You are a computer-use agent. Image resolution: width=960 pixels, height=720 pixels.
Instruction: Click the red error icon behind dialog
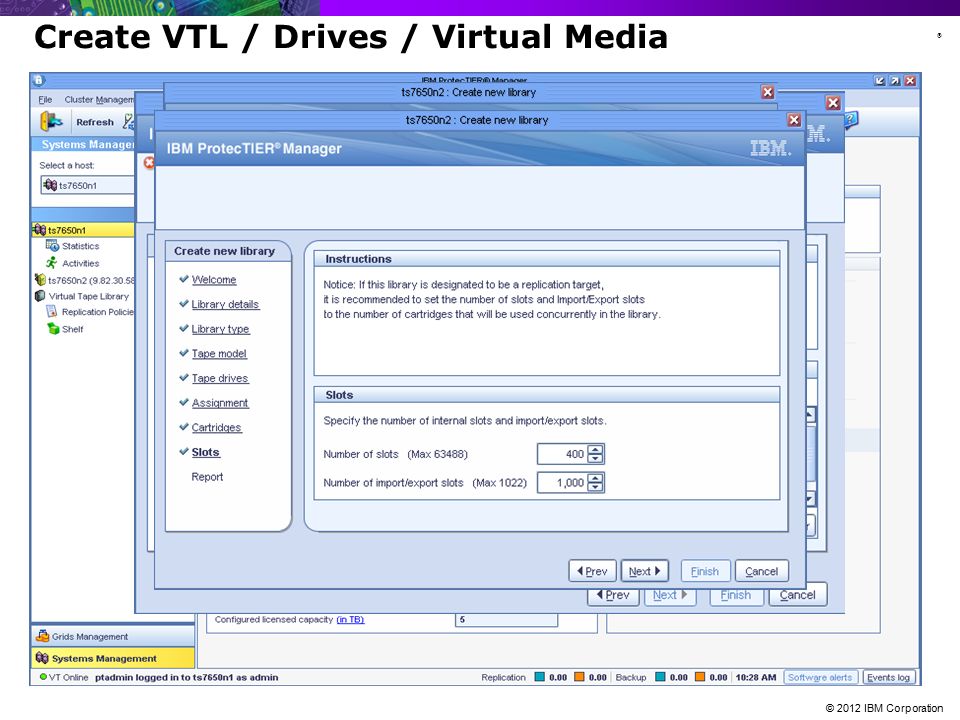point(149,163)
